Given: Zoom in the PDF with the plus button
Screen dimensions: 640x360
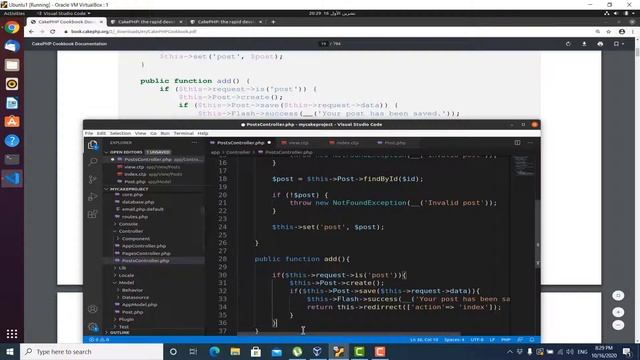Looking at the screenshot, I should pyautogui.click(x=618, y=312).
